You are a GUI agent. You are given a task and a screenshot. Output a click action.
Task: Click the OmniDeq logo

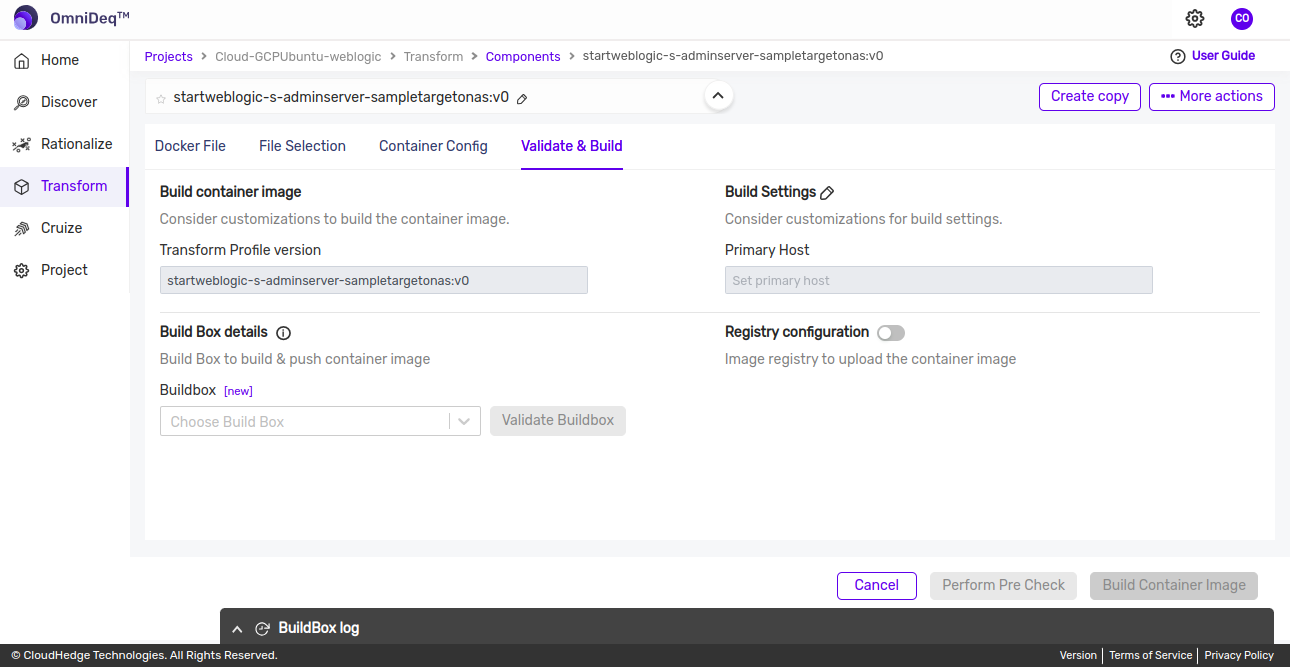pos(26,18)
